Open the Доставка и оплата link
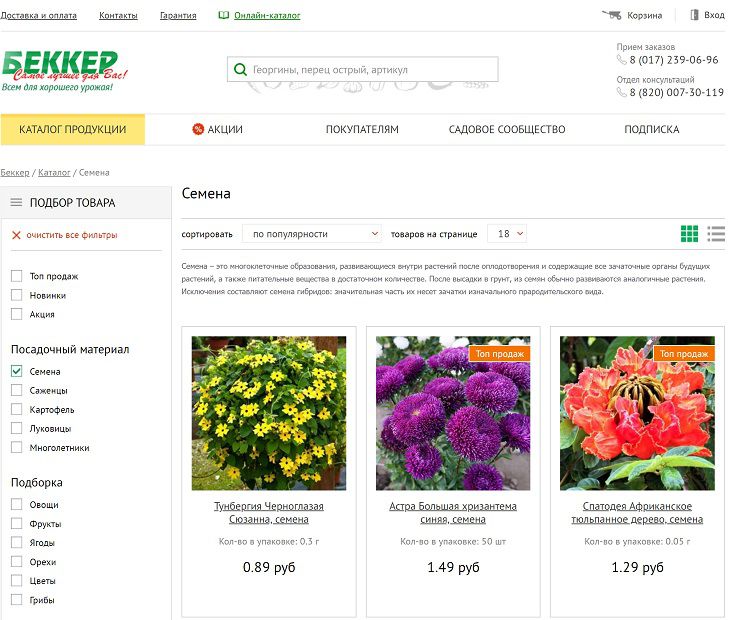 tap(39, 16)
